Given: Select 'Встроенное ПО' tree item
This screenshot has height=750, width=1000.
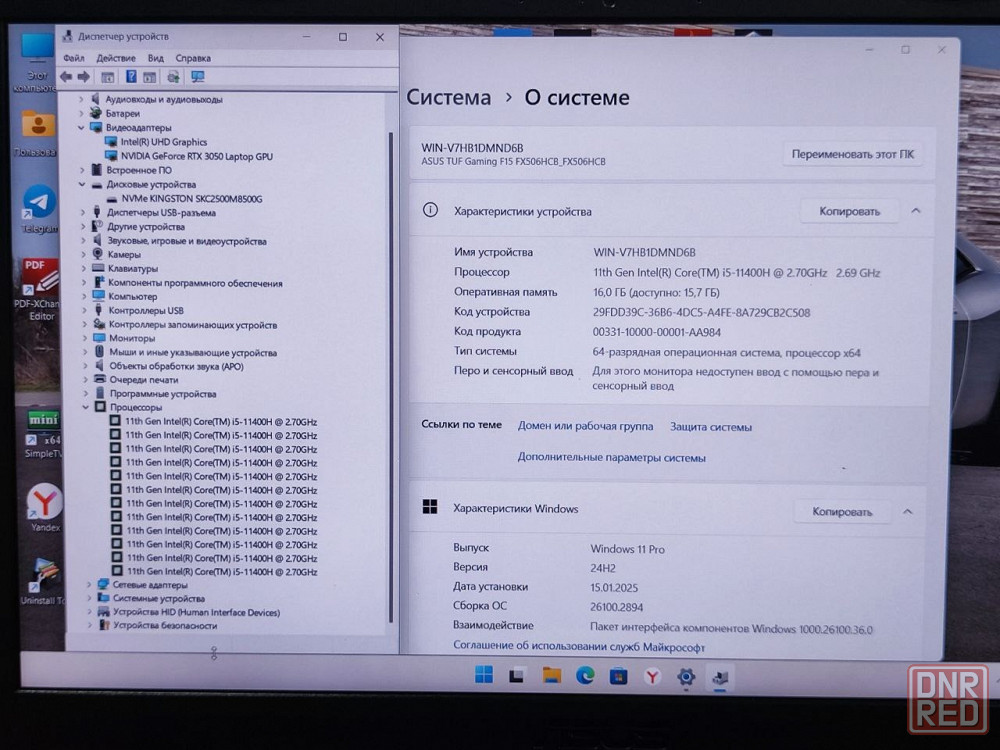Looking at the screenshot, I should tap(139, 170).
